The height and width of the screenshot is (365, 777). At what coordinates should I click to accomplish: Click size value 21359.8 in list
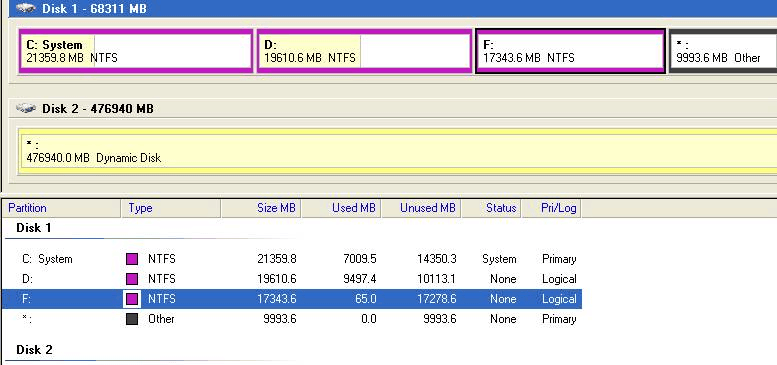coord(277,259)
